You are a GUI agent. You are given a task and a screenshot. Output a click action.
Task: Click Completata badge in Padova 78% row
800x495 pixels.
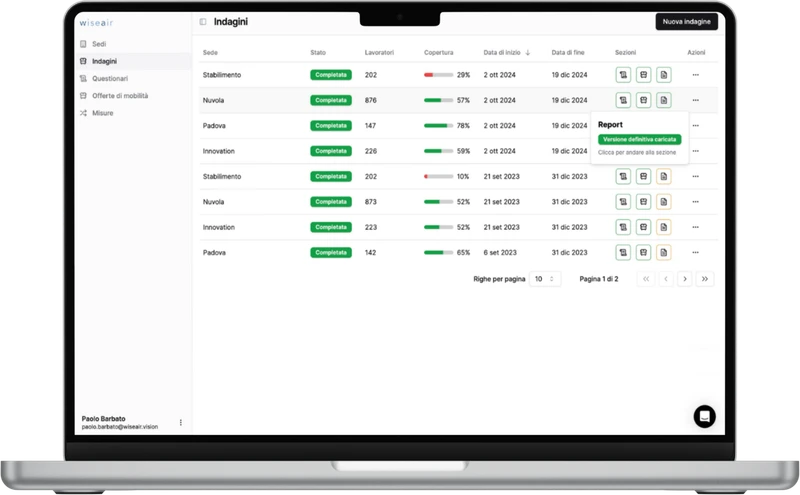331,126
